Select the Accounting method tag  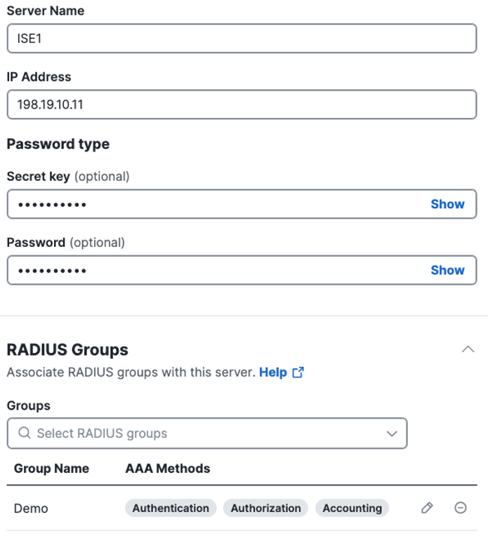point(352,508)
